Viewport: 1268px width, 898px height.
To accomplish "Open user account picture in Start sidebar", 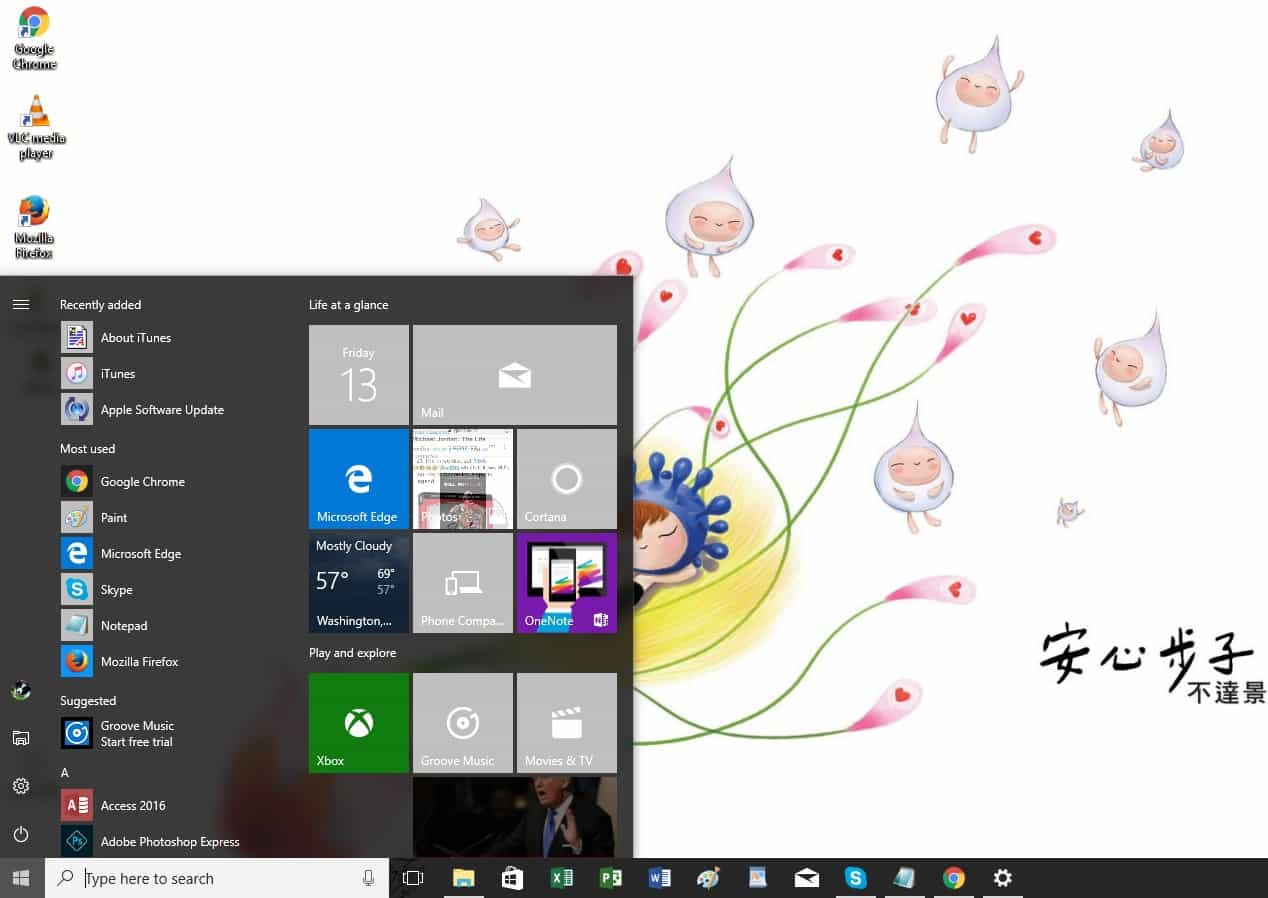I will point(21,690).
